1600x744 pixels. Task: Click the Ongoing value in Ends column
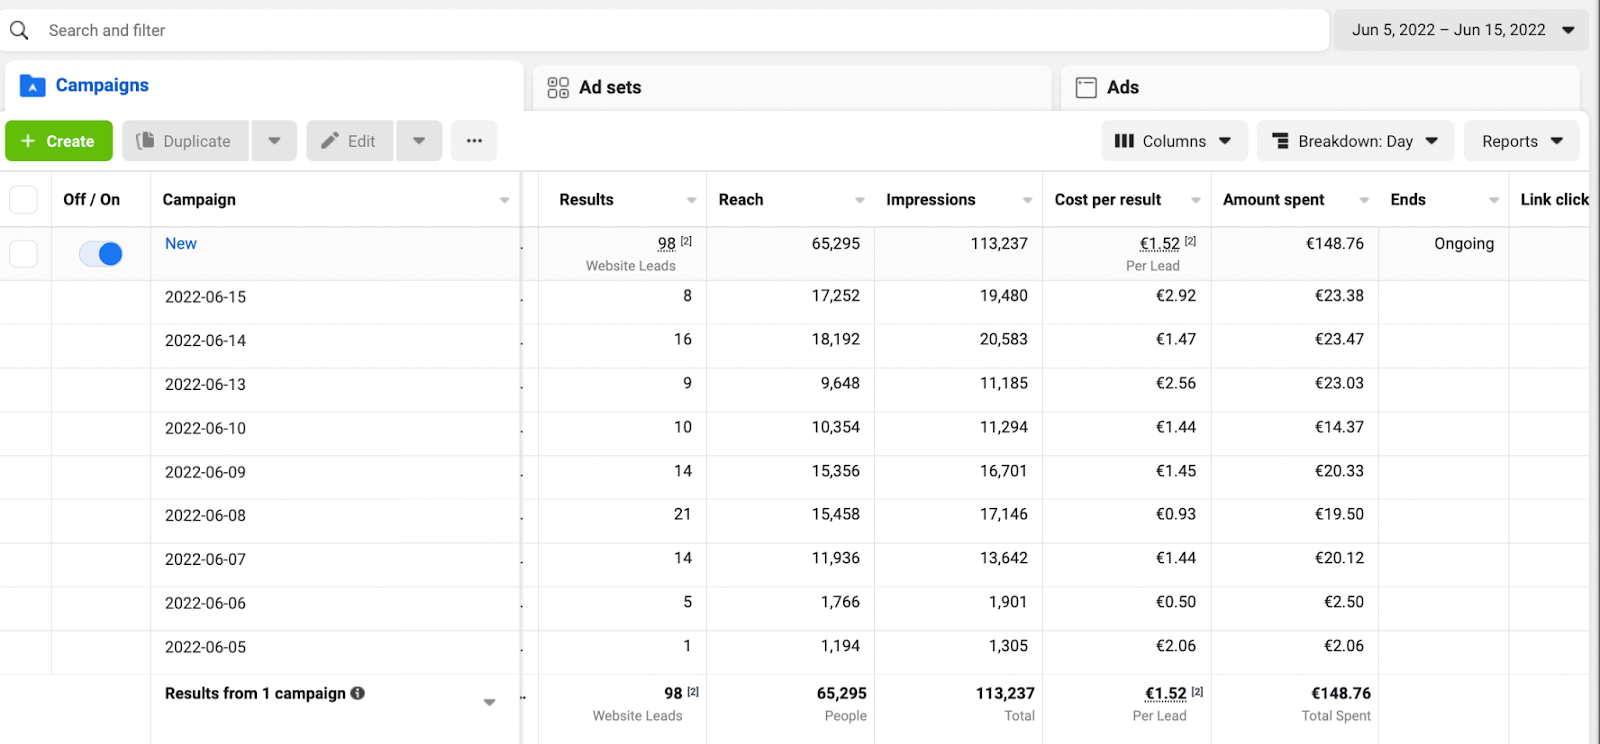(x=1464, y=244)
